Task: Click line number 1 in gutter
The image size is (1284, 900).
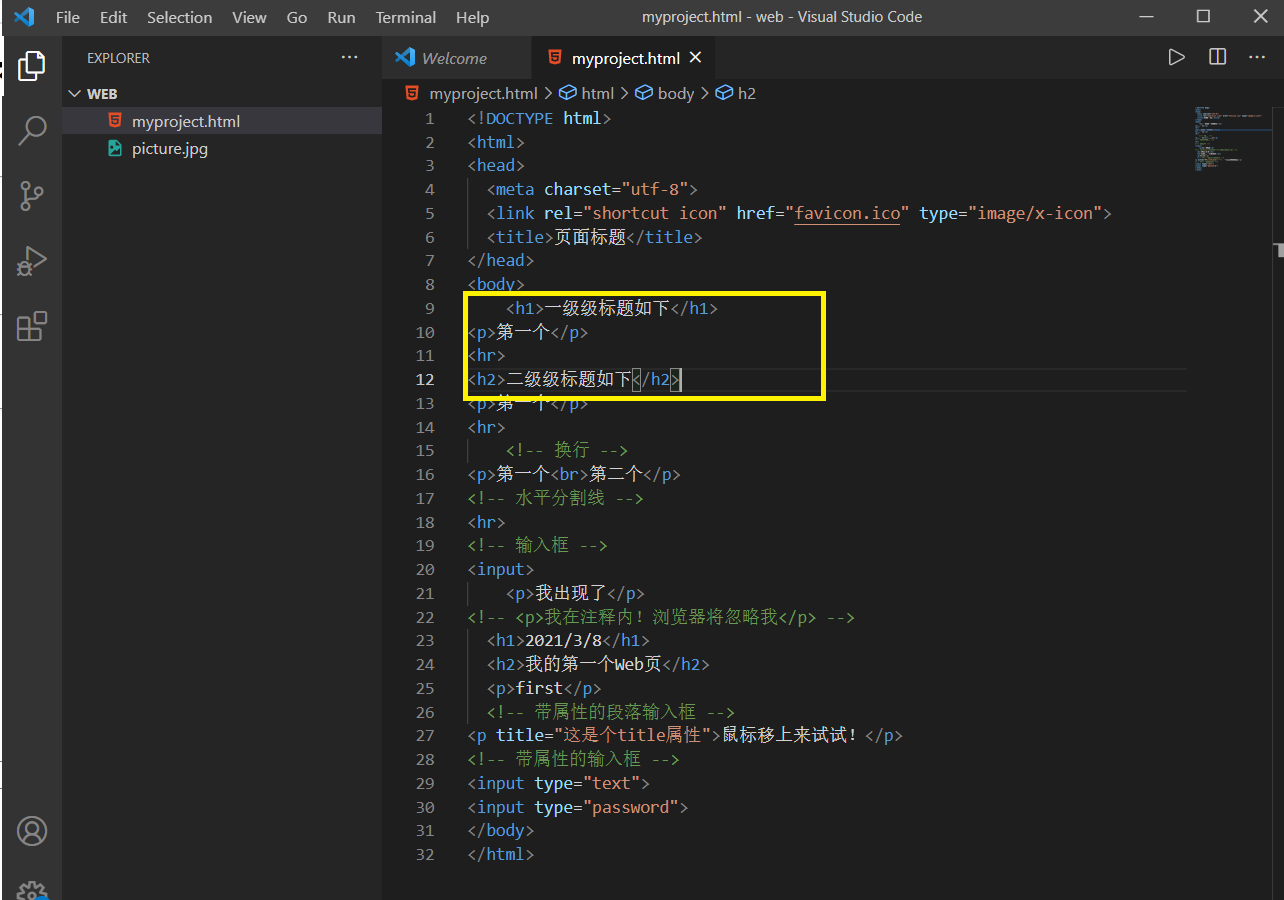Action: click(x=430, y=118)
